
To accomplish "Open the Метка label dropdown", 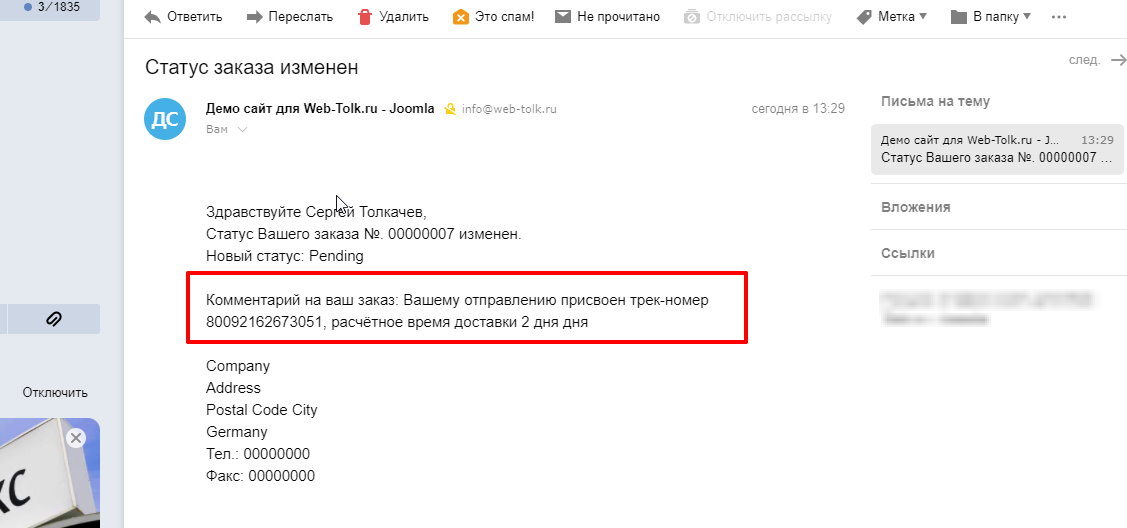I will click(x=892, y=17).
